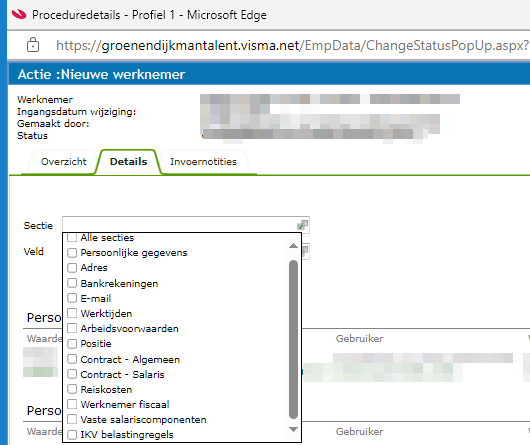Click the Actie: Nieuwe werknemer header
530x445 pixels.
pos(101,74)
